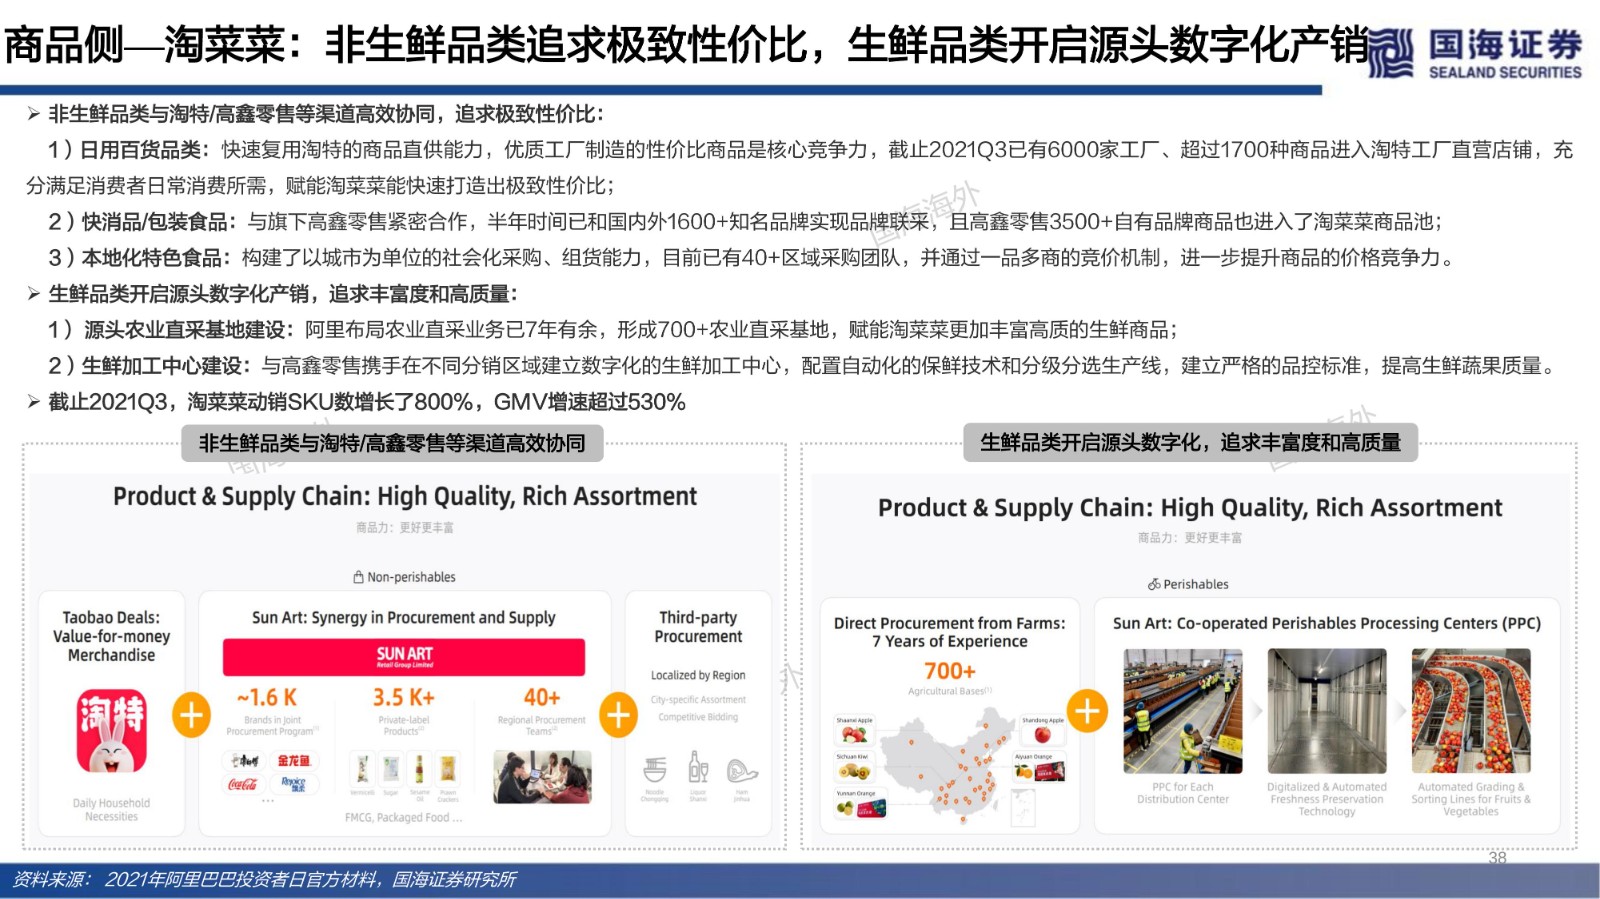1600x899 pixels.
Task: Click the Prawn Crackers product image
Action: [x=447, y=768]
